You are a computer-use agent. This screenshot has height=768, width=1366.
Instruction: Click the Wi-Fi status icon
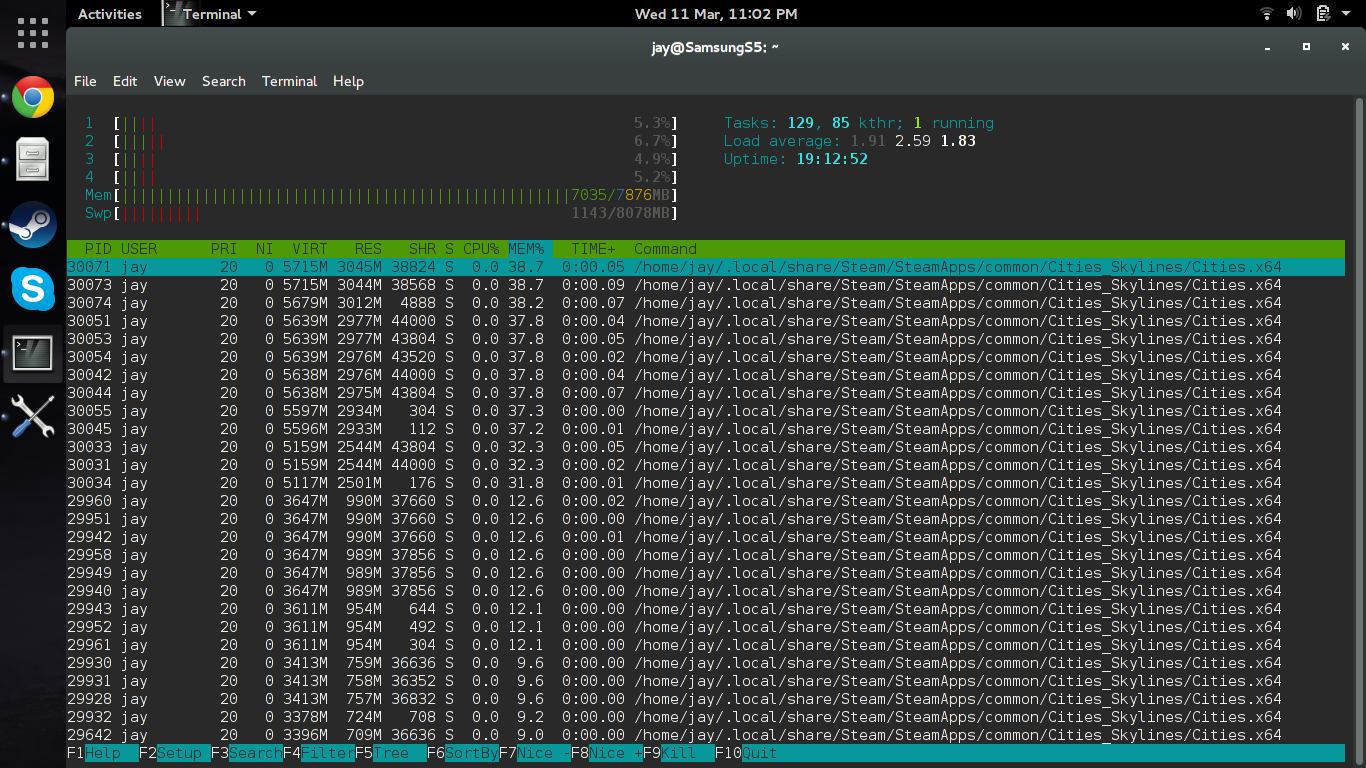(x=1267, y=14)
